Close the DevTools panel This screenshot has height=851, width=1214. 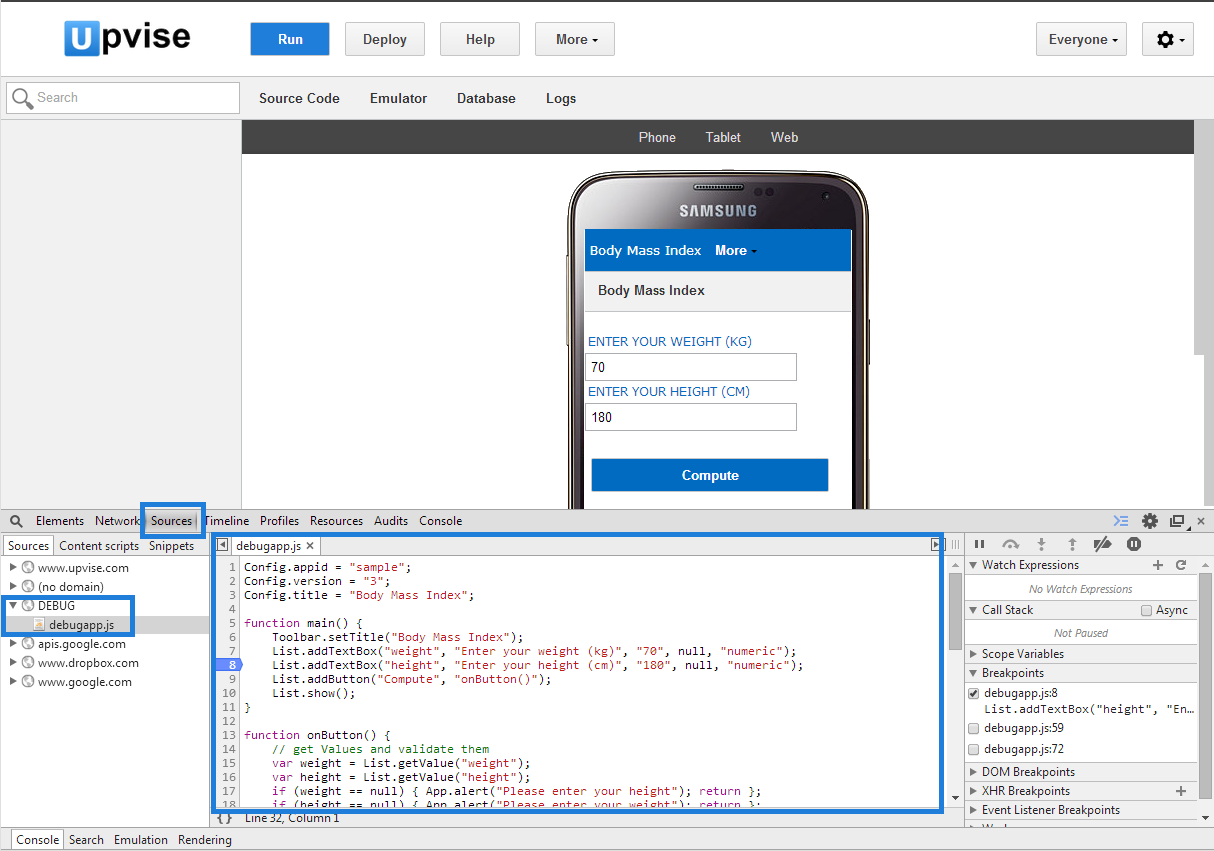click(x=1201, y=521)
